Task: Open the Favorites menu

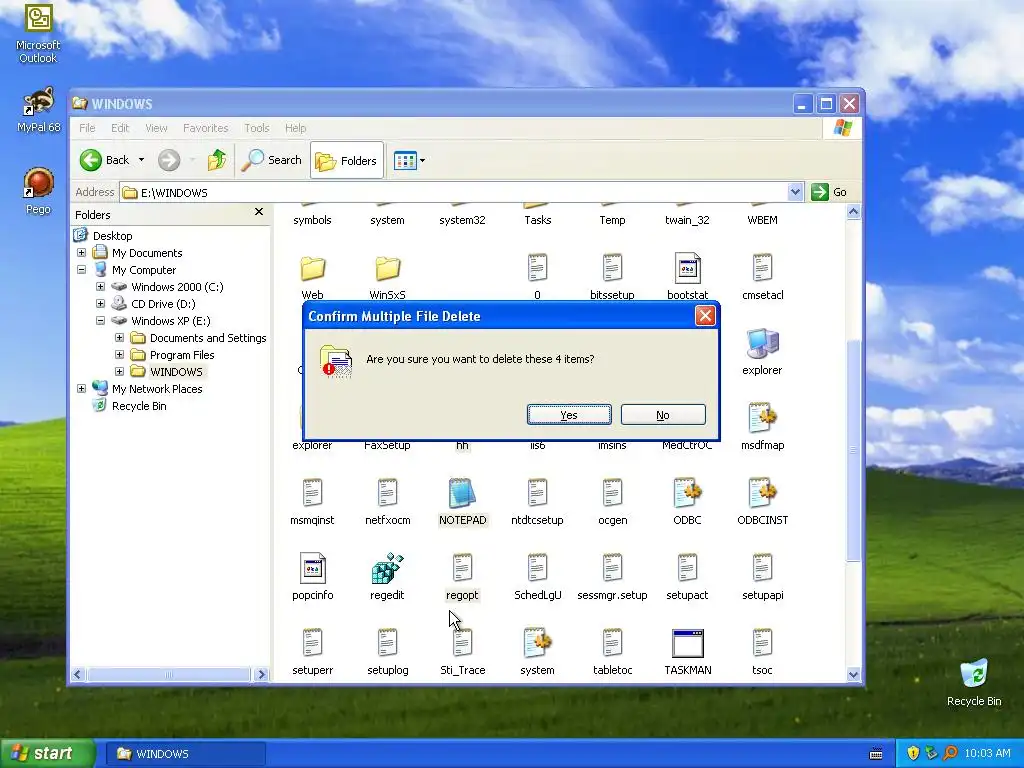Action: tap(206, 128)
